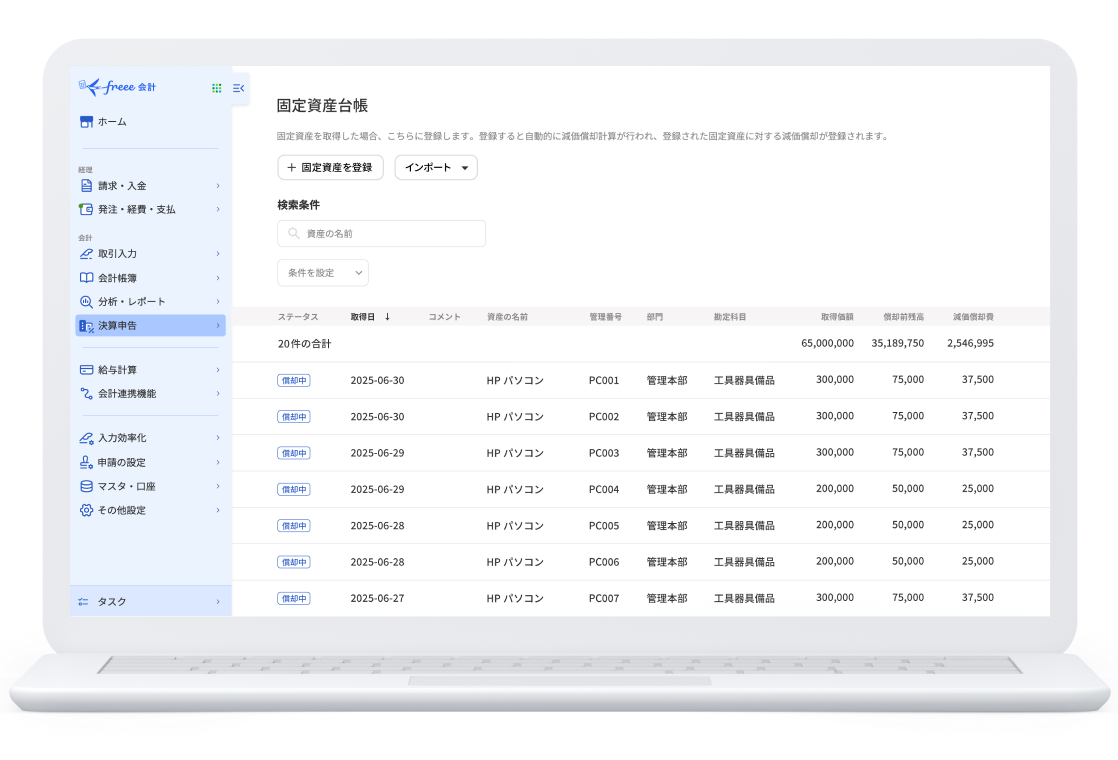
Task: Open the 入力効率化 menu item
Action: (x=150, y=438)
